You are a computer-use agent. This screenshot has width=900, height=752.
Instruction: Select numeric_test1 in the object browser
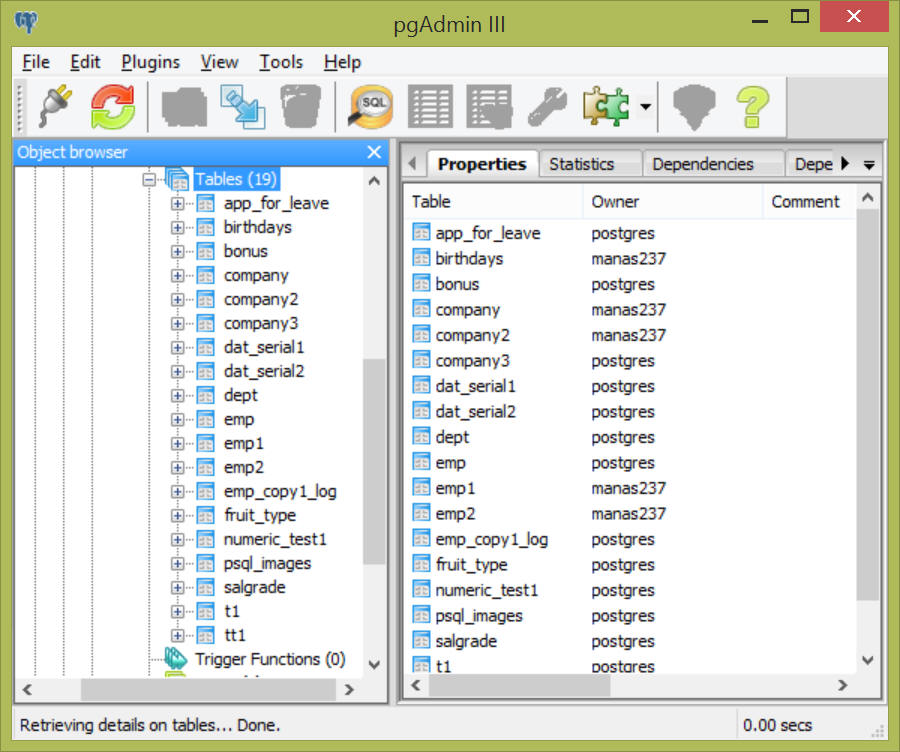tap(275, 540)
